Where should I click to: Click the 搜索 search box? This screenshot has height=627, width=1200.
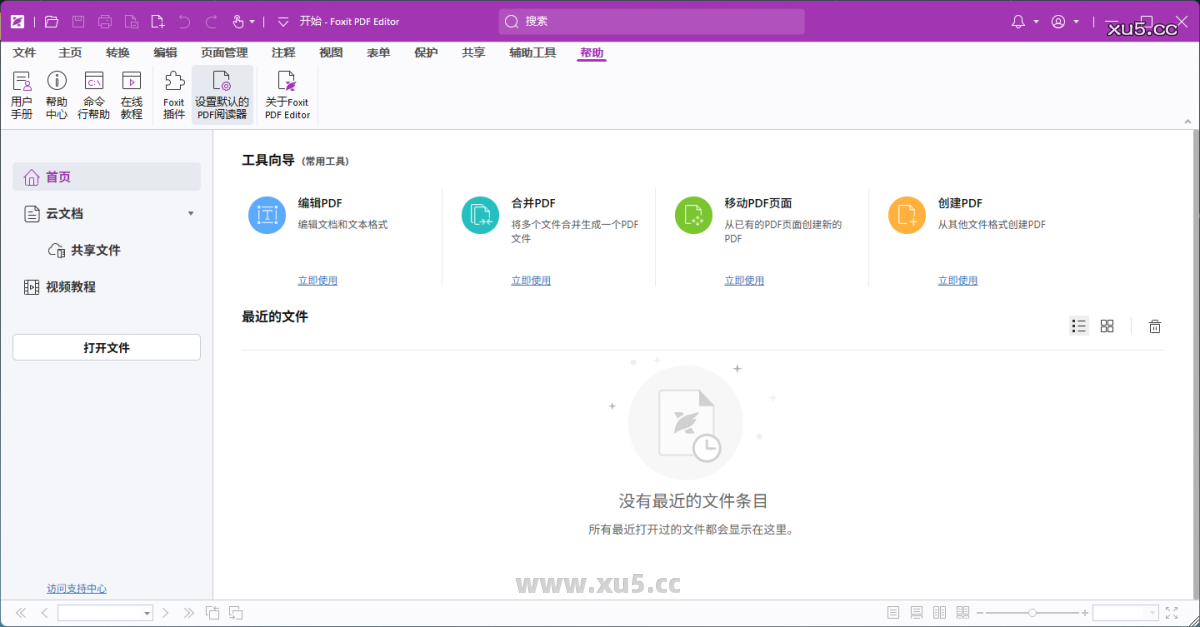(x=650, y=21)
